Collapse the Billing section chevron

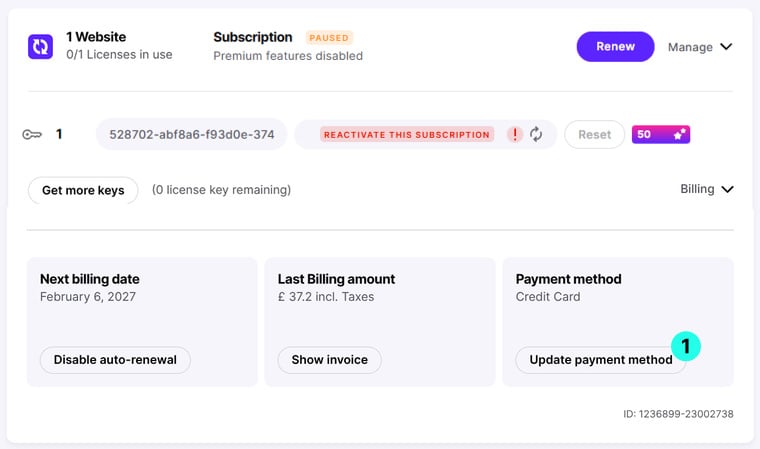727,189
